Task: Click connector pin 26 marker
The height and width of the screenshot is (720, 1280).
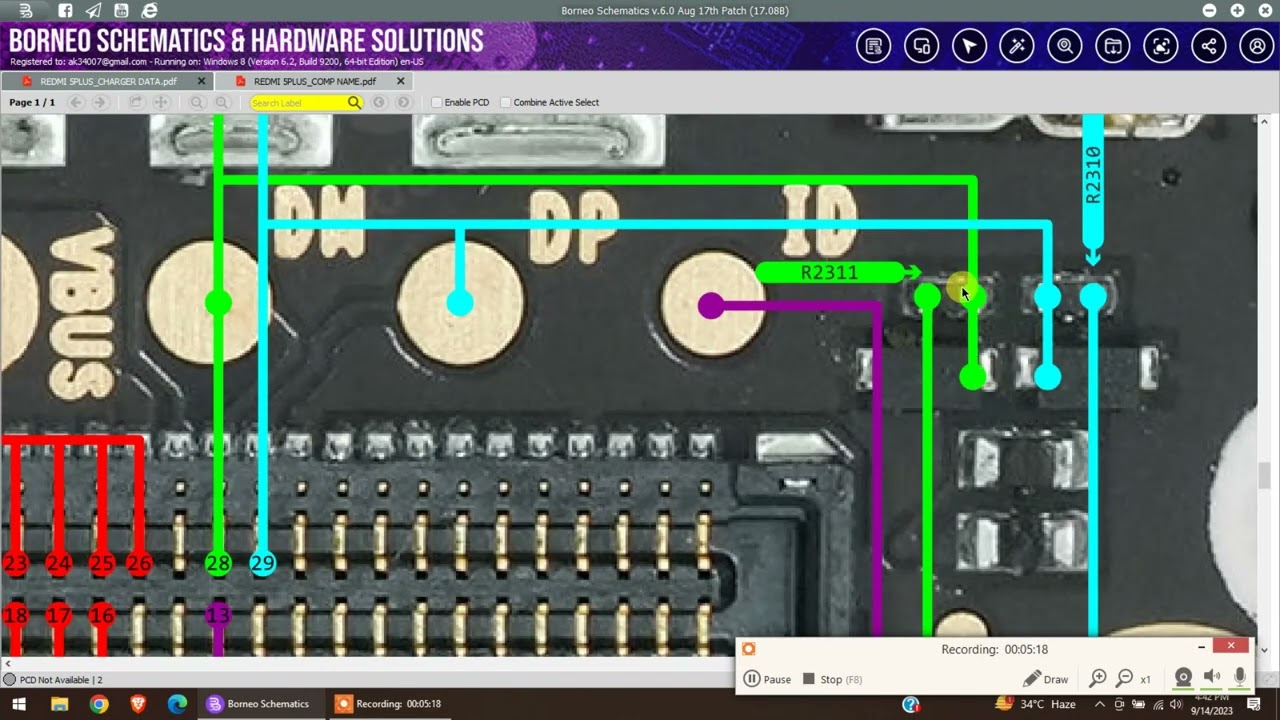Action: pyautogui.click(x=138, y=564)
